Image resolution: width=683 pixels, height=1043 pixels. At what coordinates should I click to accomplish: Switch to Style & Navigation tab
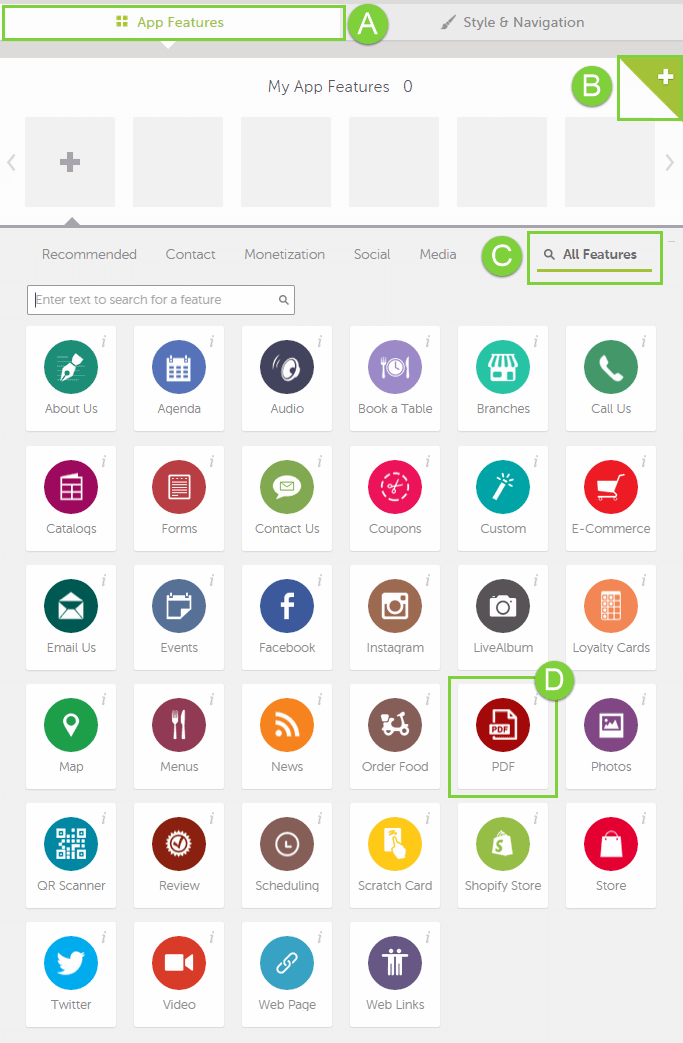[512, 23]
